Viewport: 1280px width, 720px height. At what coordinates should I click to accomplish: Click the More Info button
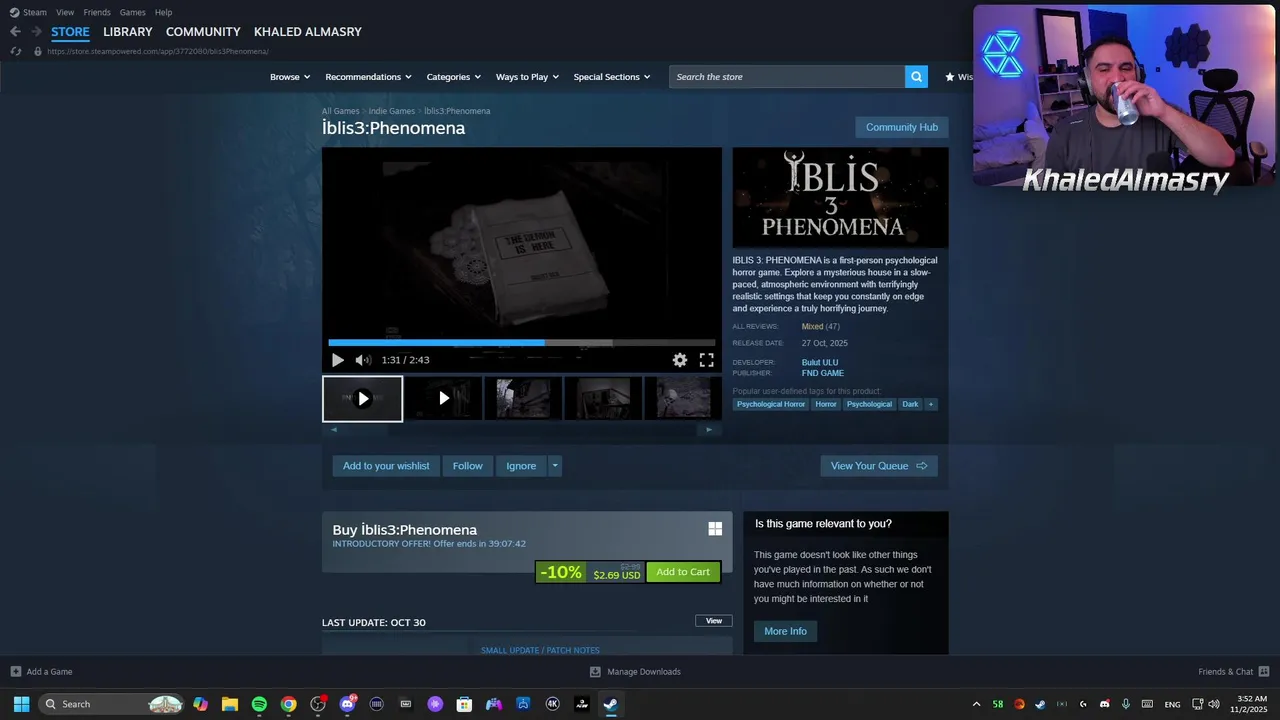[x=785, y=631]
